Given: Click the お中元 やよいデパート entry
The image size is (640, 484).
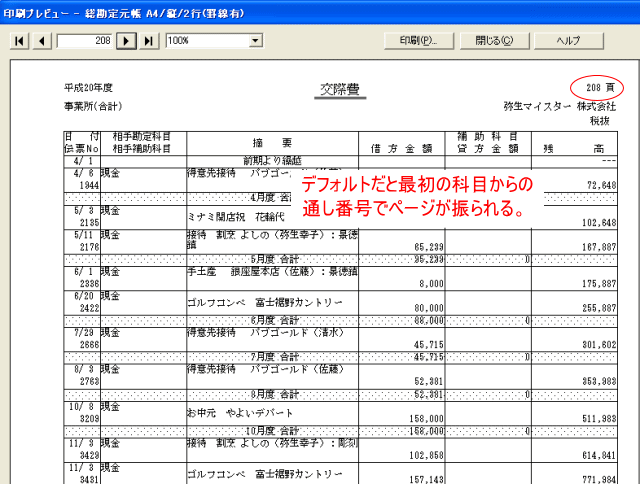Looking at the screenshot, I should point(240,413).
